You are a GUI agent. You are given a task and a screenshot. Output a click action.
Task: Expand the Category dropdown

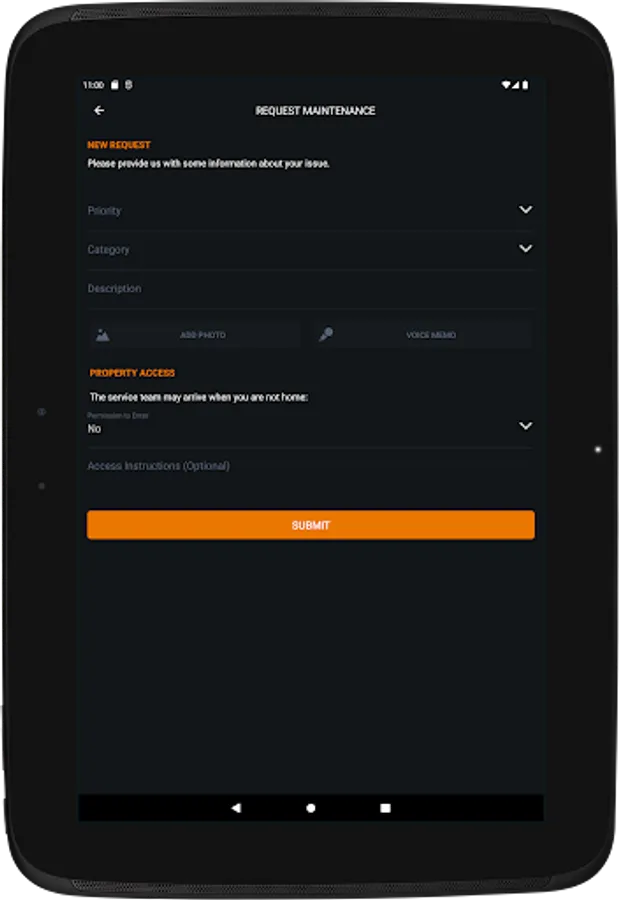tap(310, 249)
